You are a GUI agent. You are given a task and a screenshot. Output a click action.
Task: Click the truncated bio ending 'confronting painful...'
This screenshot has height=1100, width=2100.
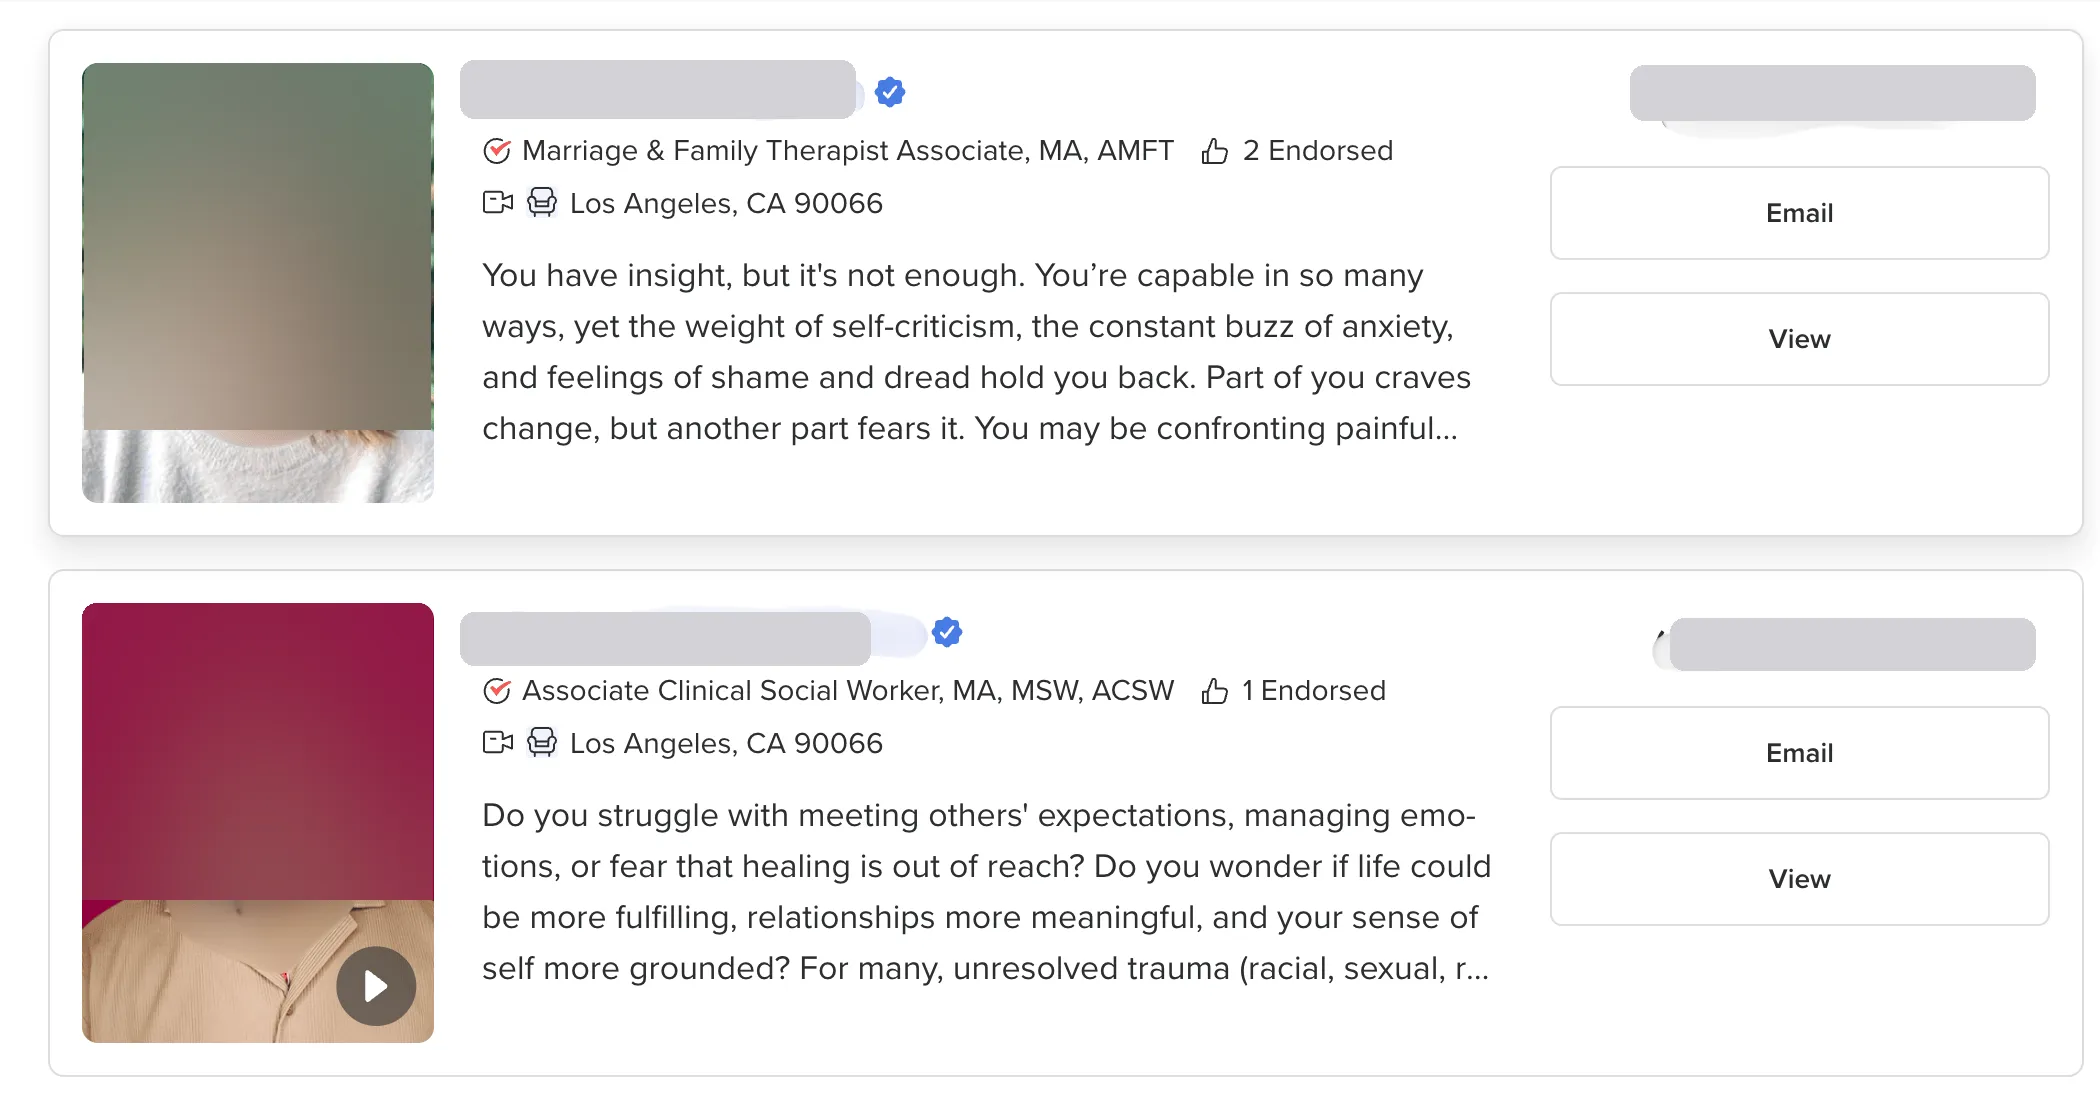[x=975, y=351]
